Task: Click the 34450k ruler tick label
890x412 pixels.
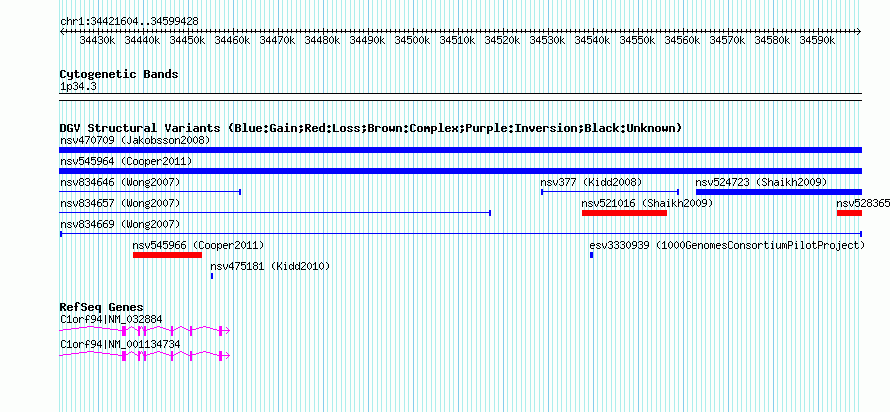Action: tap(188, 41)
